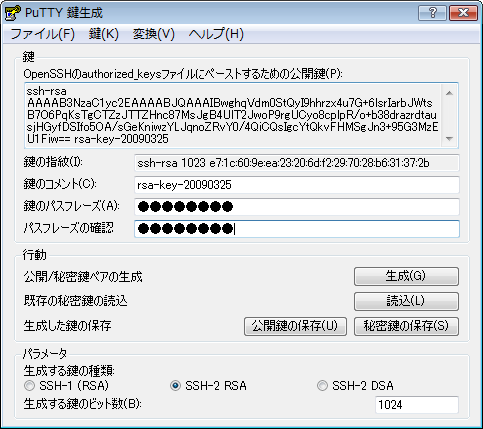This screenshot has height=429, width=483.
Task: Click the 鍵のコメント(C) label
Action: 60,184
